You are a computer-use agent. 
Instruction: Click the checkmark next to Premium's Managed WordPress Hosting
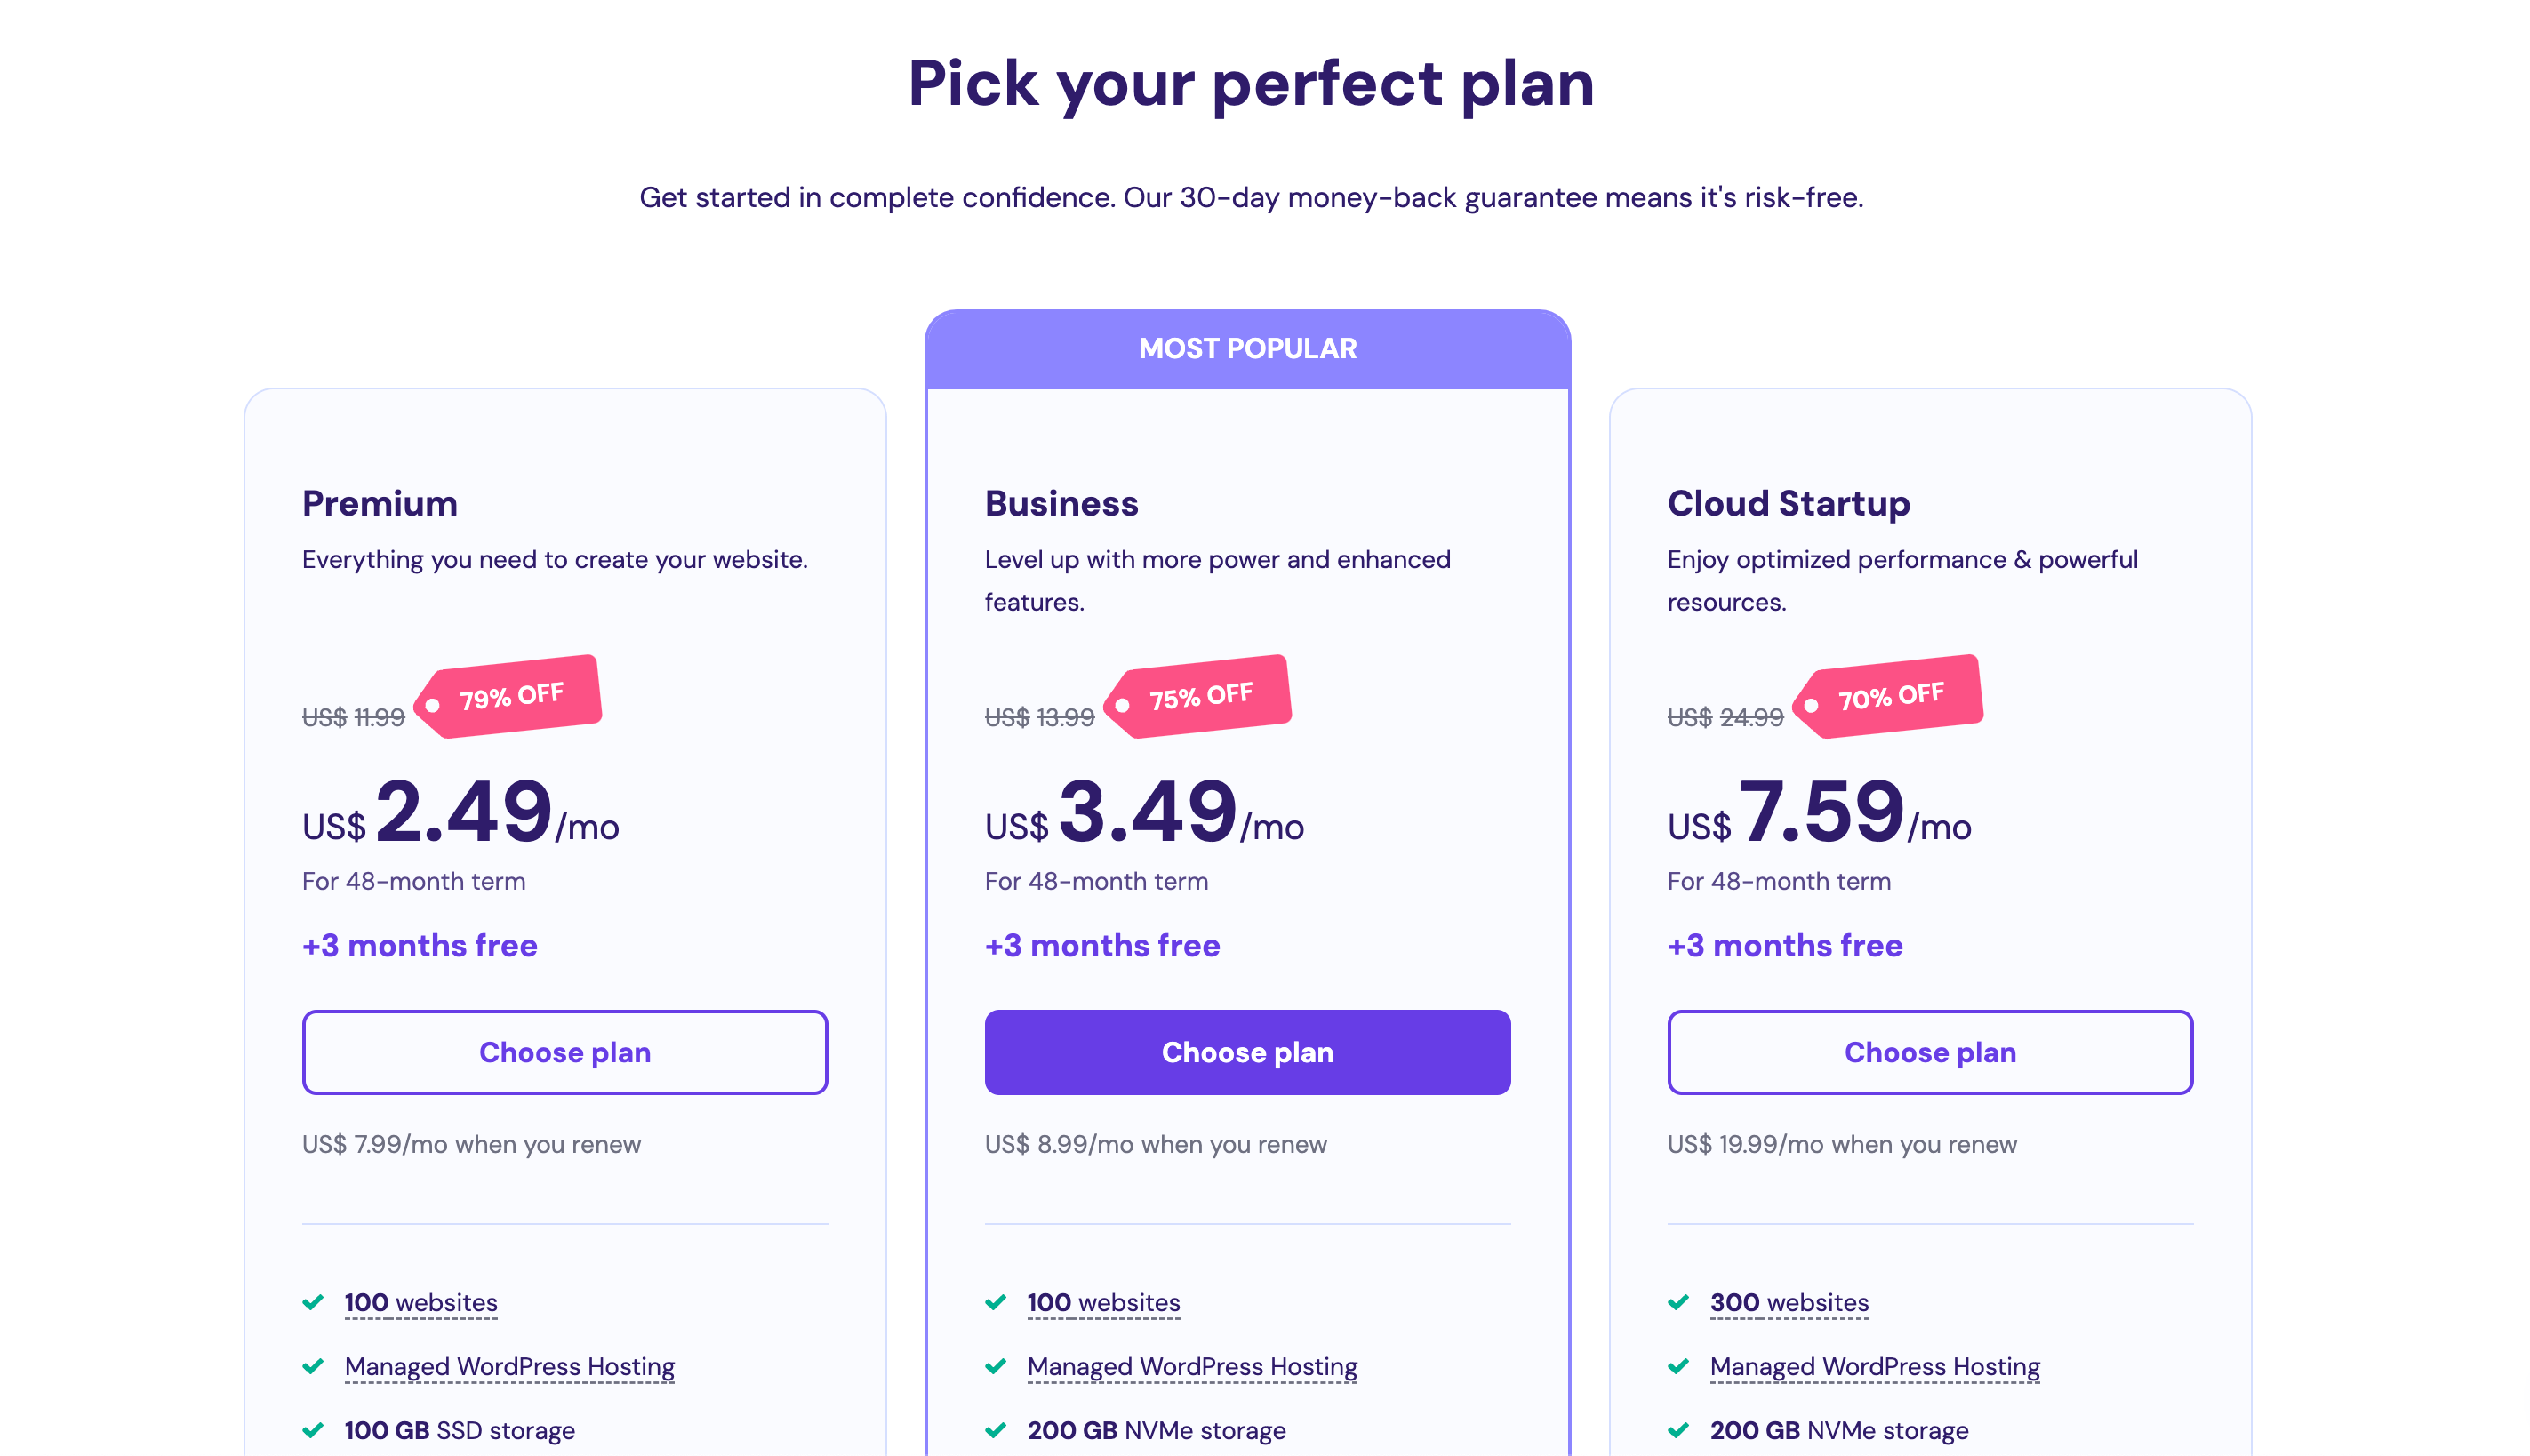tap(312, 1366)
